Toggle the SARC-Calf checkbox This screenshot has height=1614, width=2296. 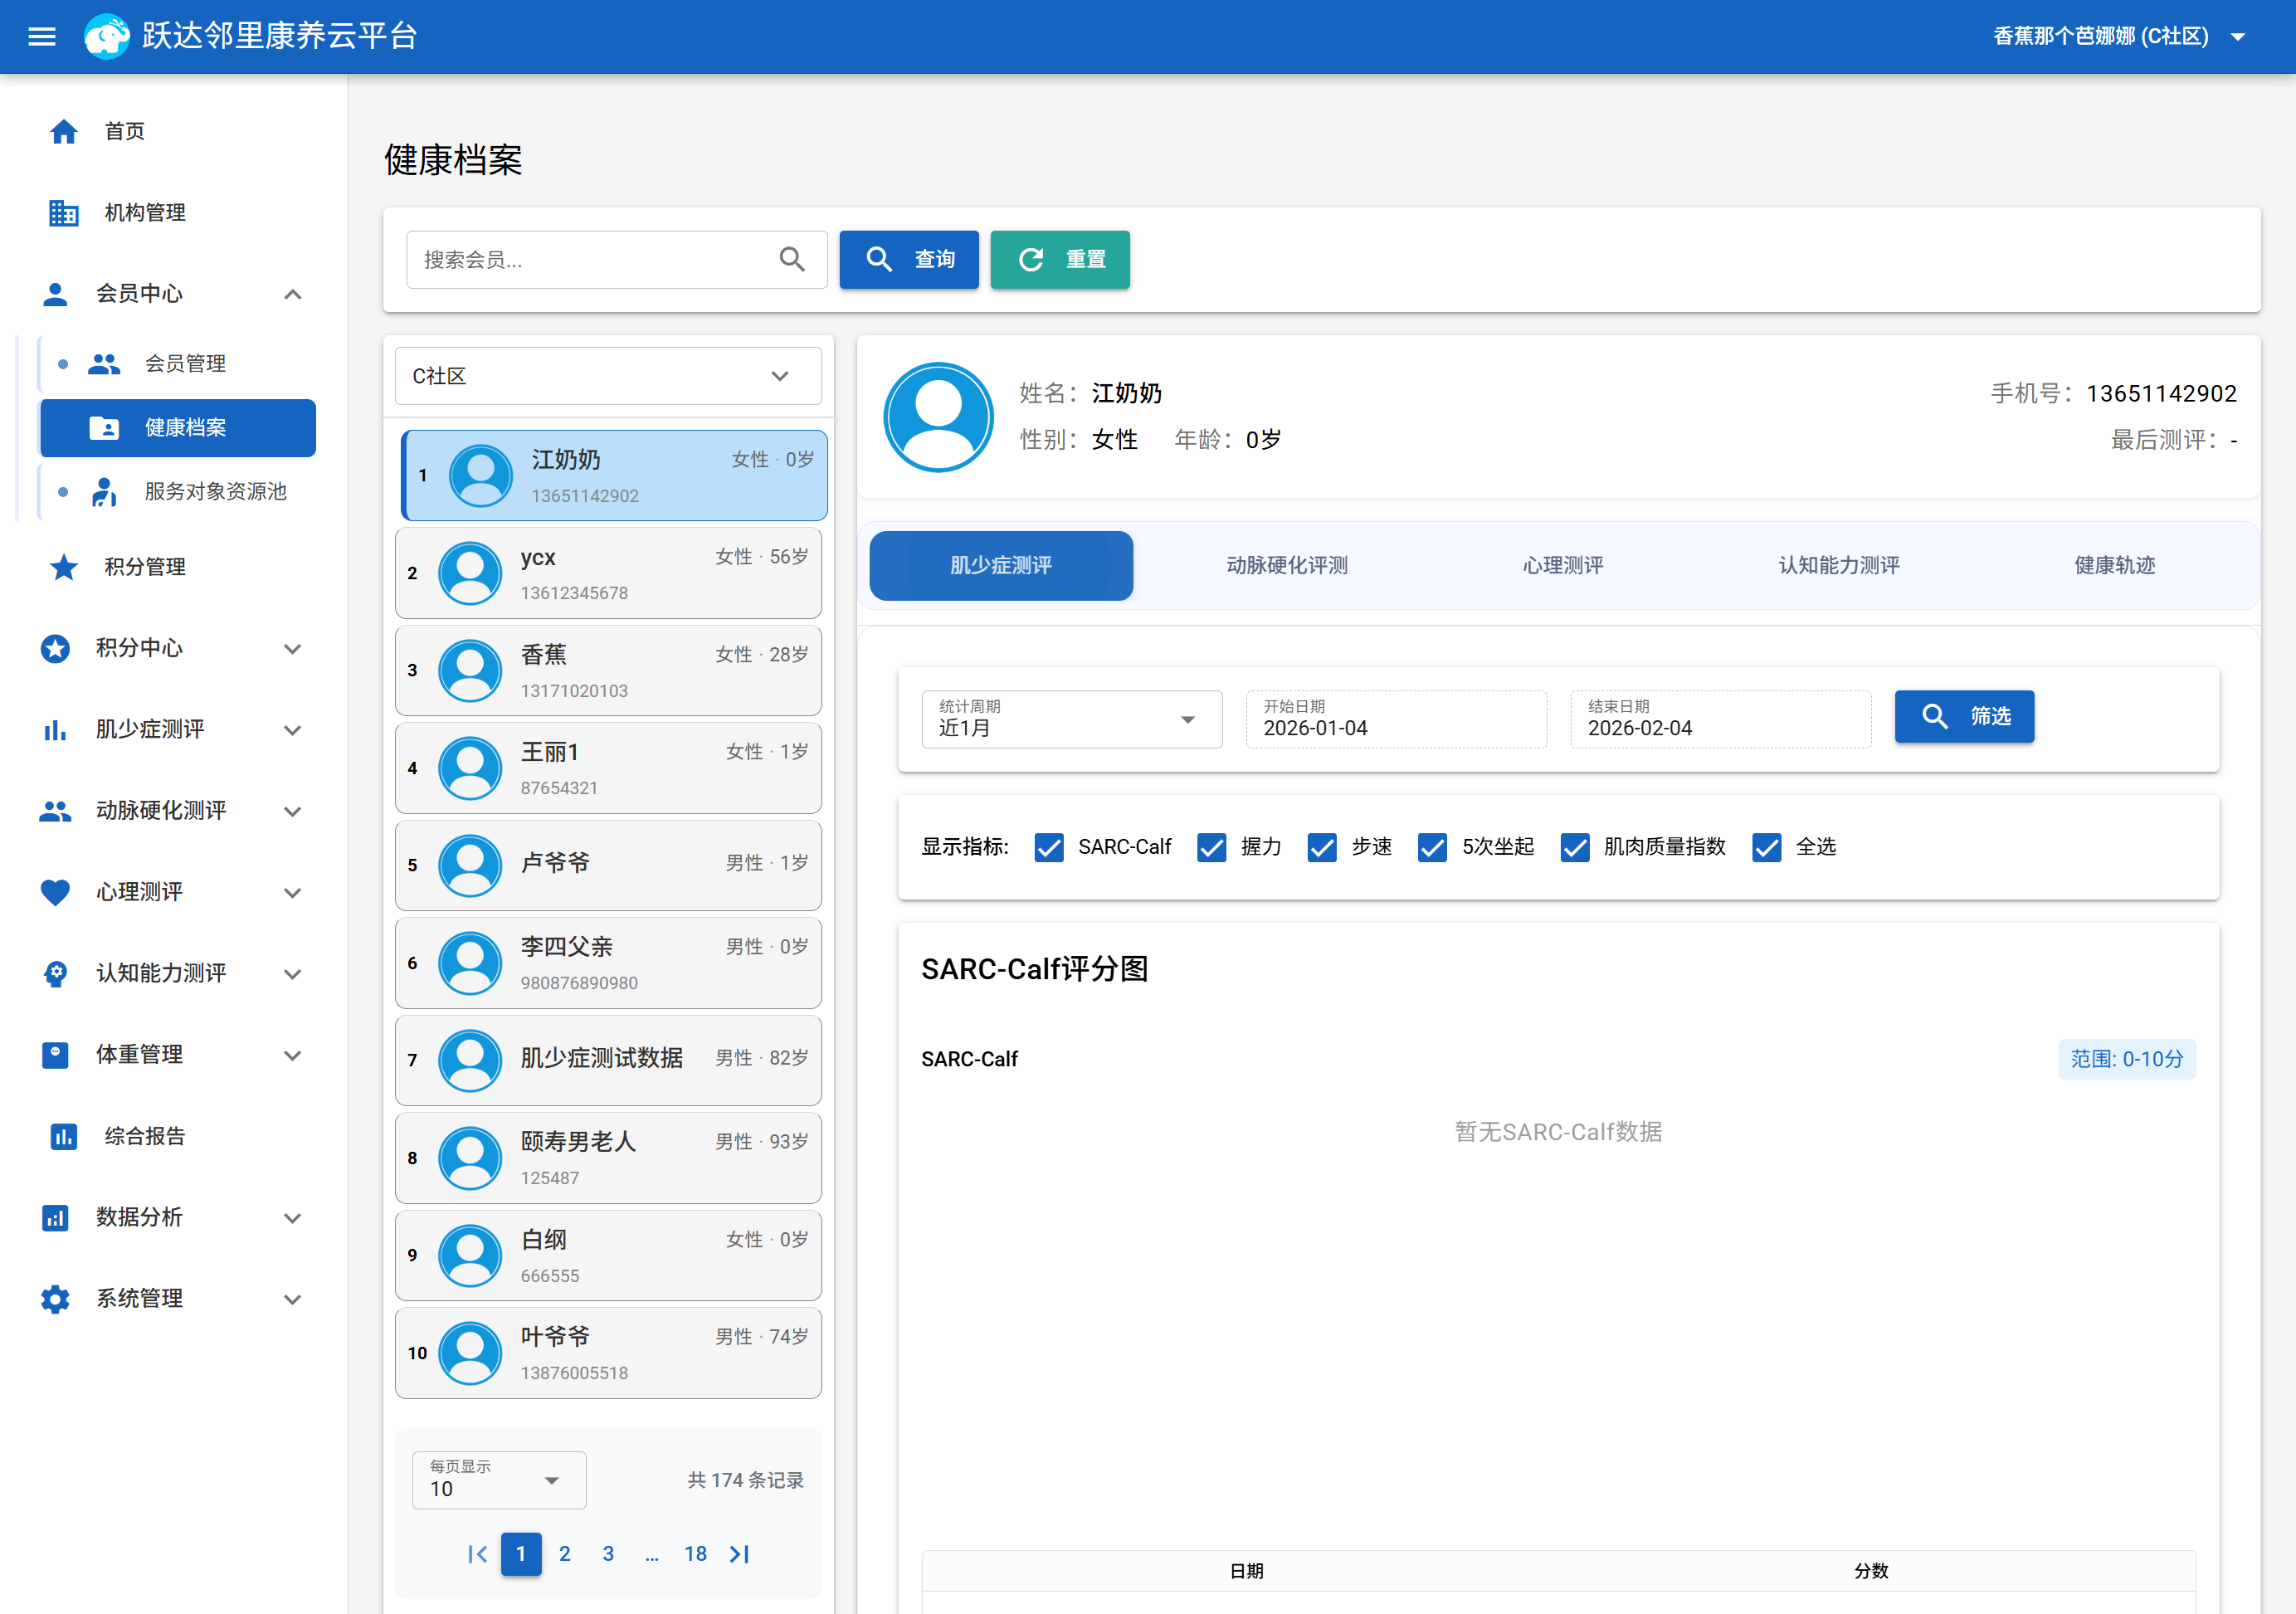[x=1049, y=848]
